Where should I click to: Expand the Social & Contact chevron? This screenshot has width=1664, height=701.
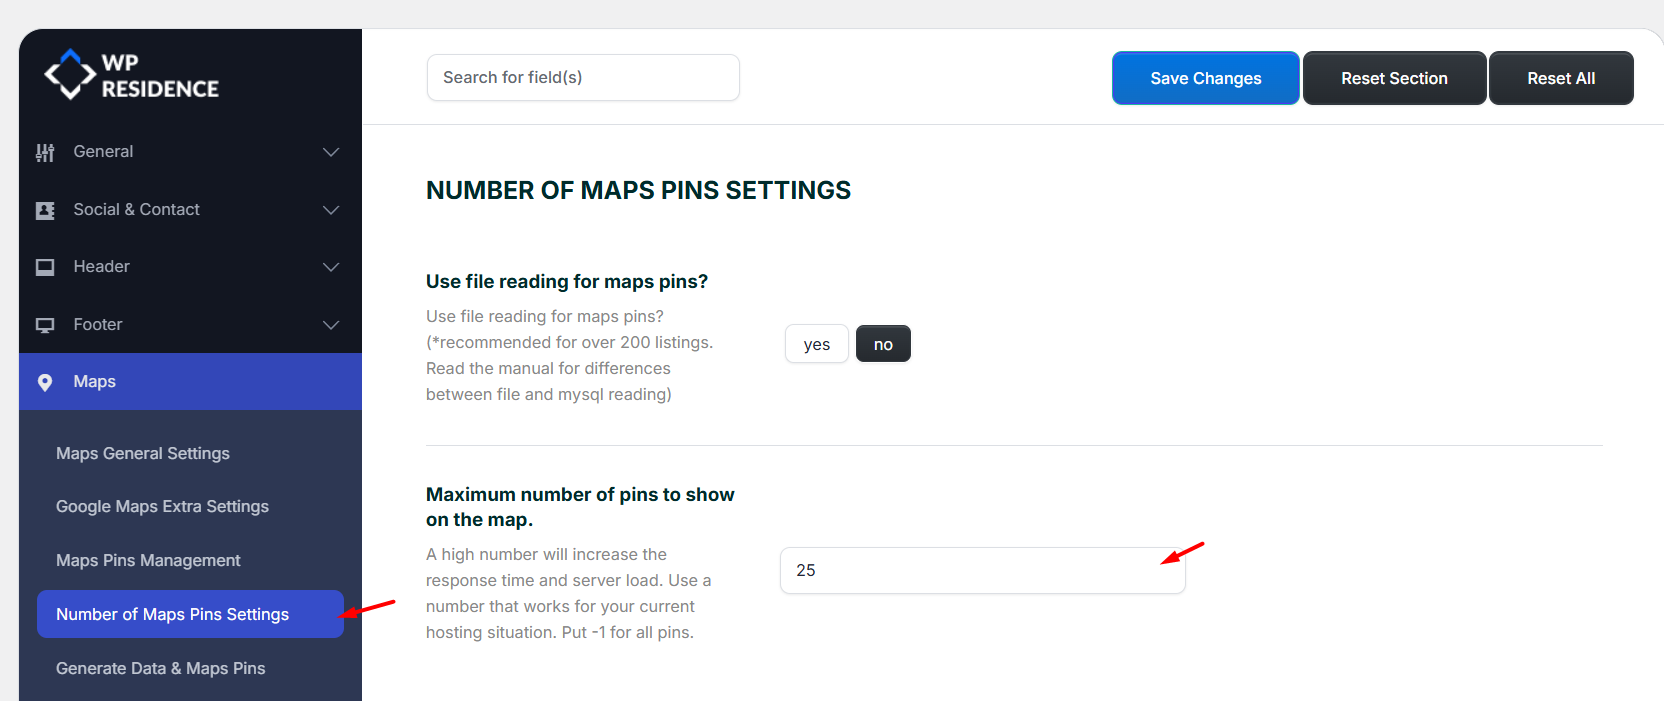click(x=331, y=210)
